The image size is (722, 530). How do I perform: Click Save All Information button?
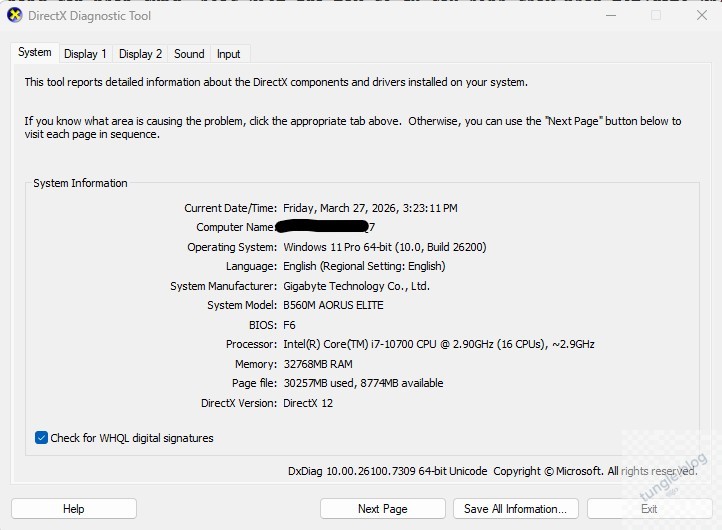pyautogui.click(x=516, y=509)
